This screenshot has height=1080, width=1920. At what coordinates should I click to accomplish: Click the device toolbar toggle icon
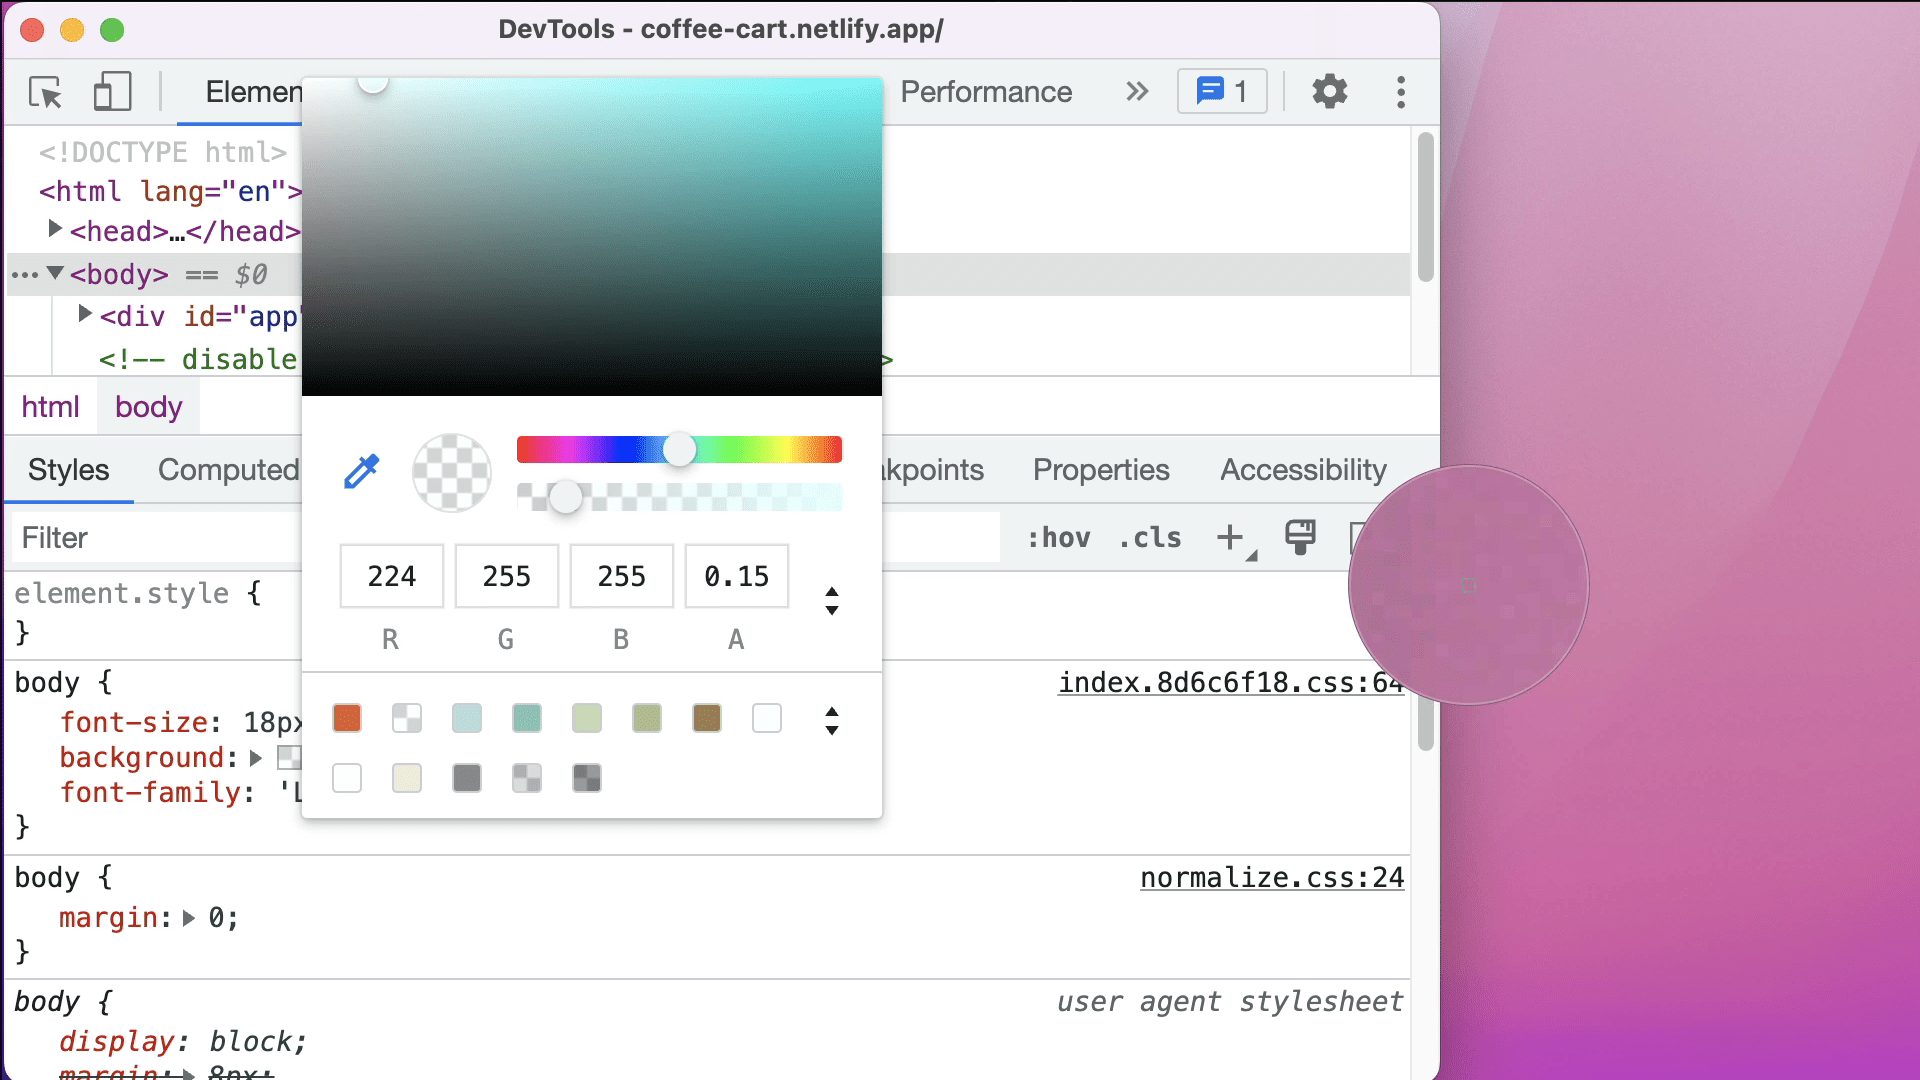112,91
